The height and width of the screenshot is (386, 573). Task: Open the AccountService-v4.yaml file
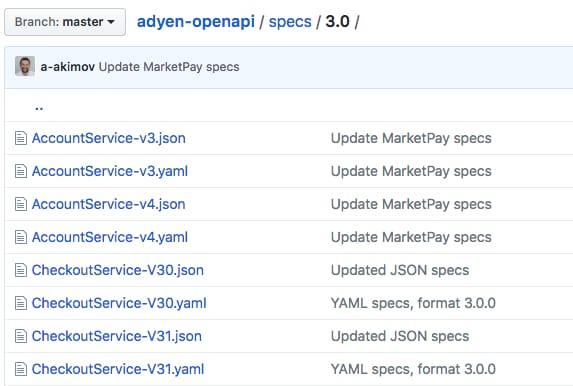tap(110, 237)
